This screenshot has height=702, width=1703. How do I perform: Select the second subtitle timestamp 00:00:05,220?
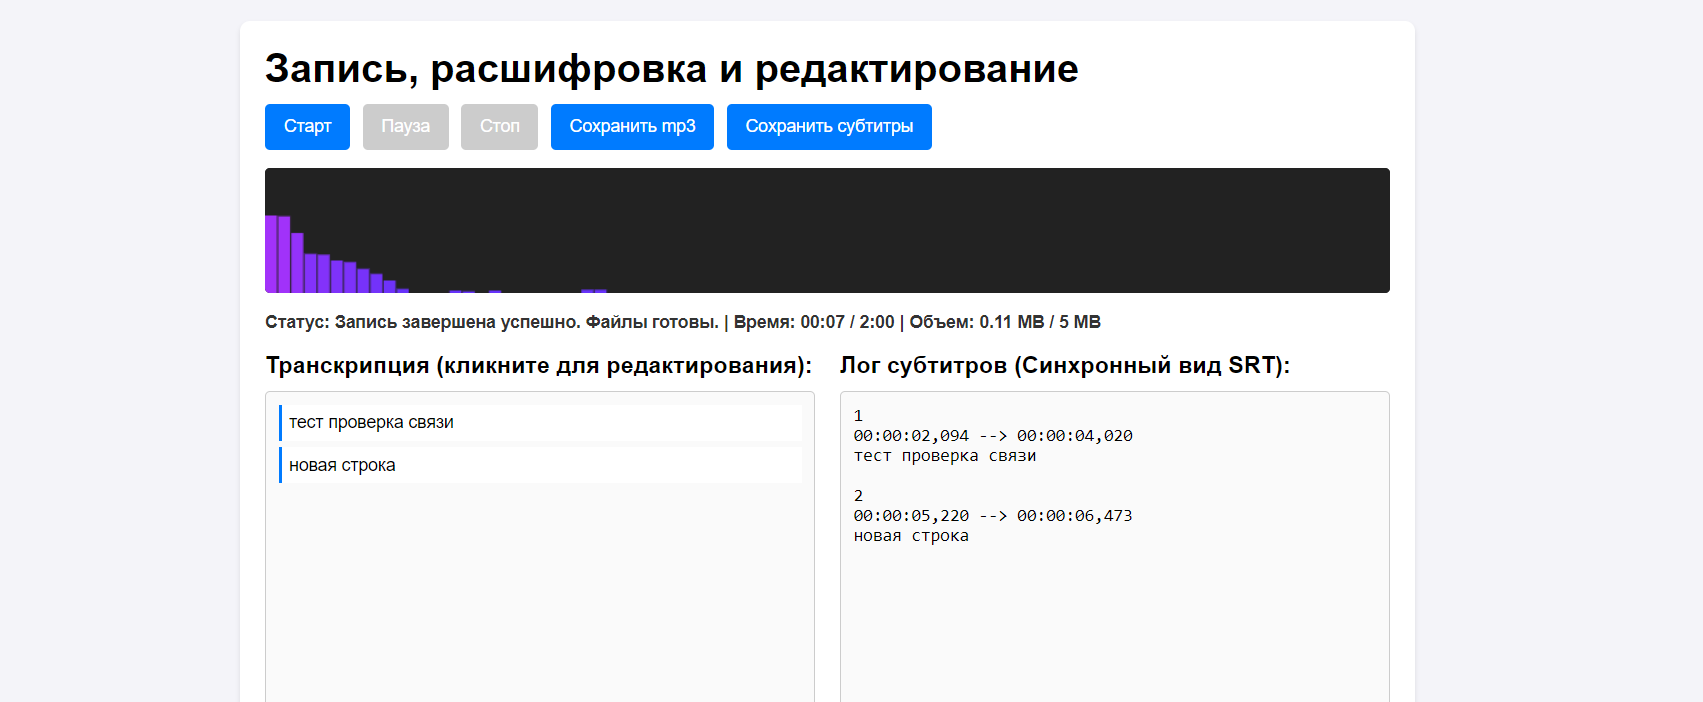[x=911, y=516]
